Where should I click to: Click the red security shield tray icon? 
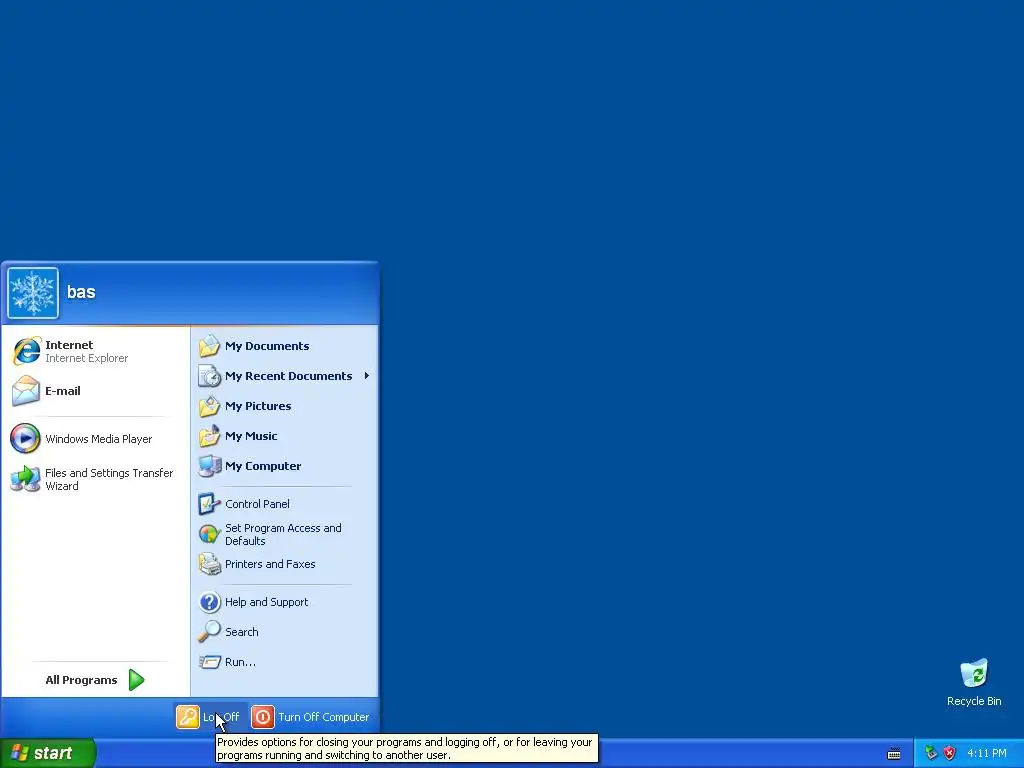point(950,753)
